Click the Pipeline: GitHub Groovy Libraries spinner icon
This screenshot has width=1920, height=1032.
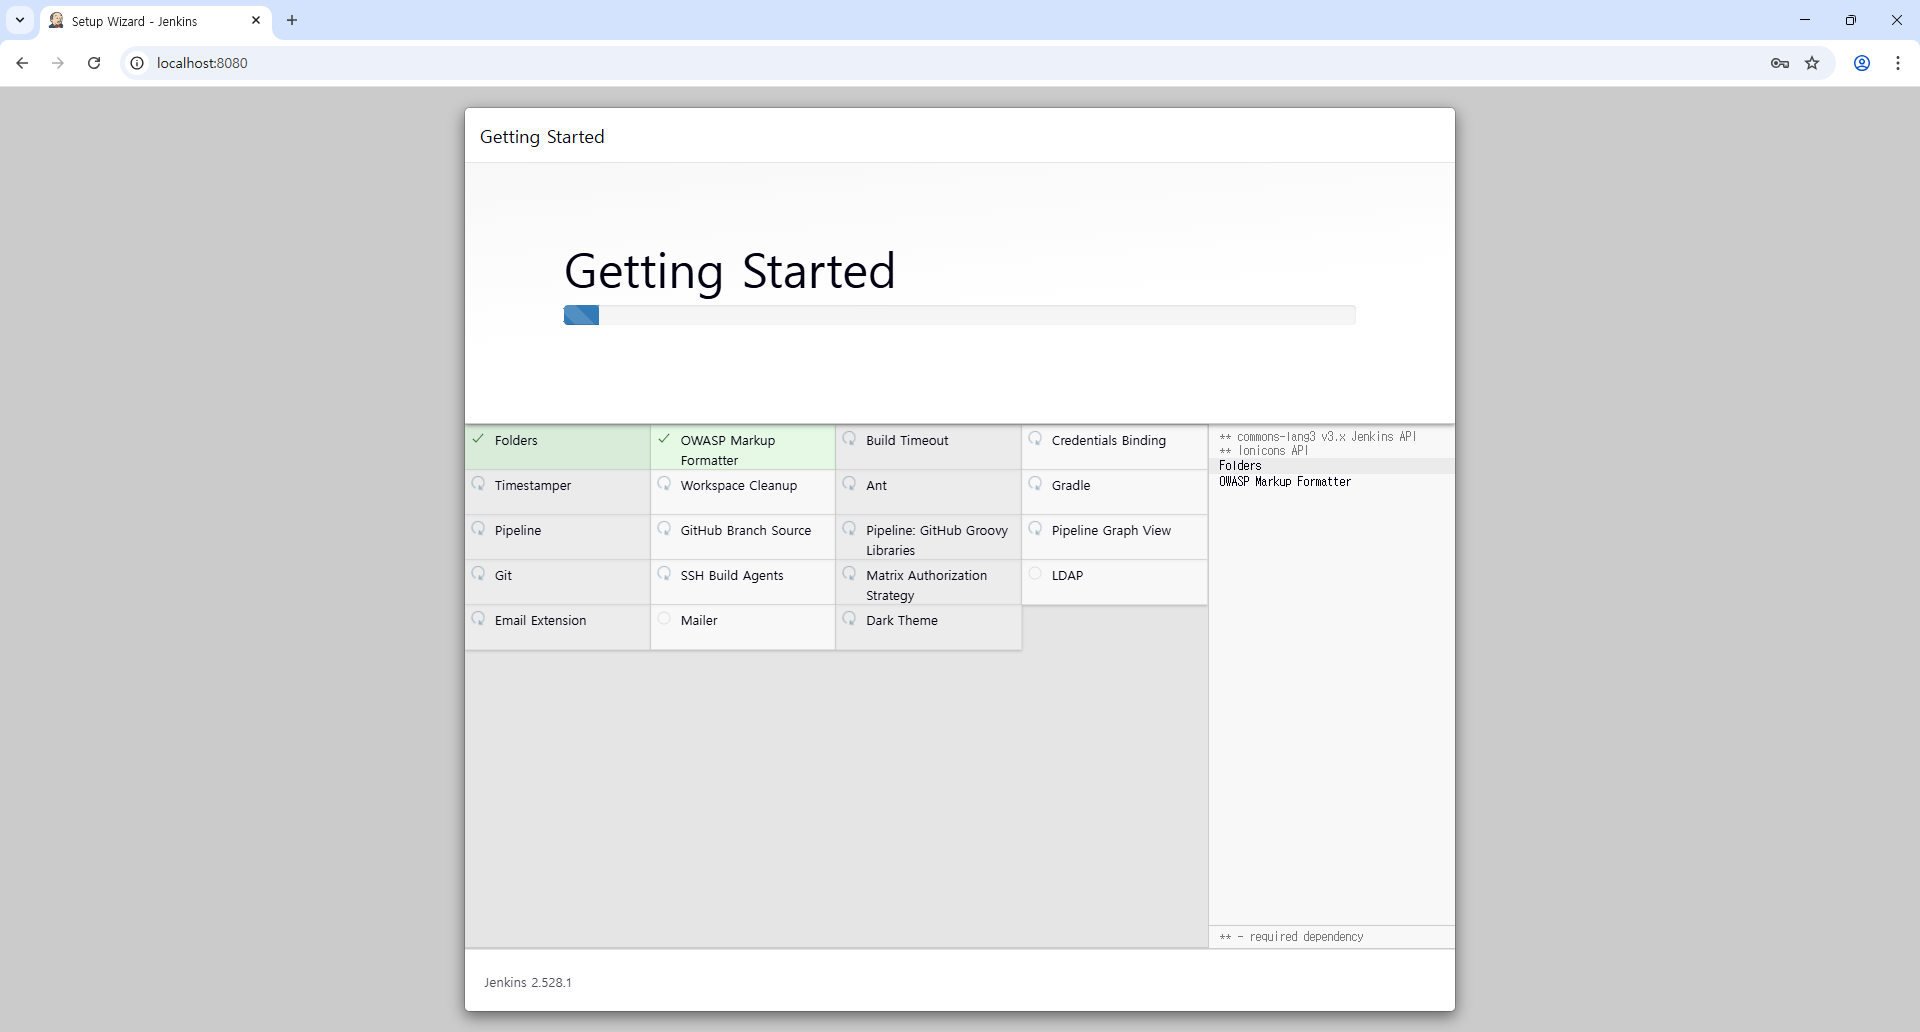(x=849, y=529)
